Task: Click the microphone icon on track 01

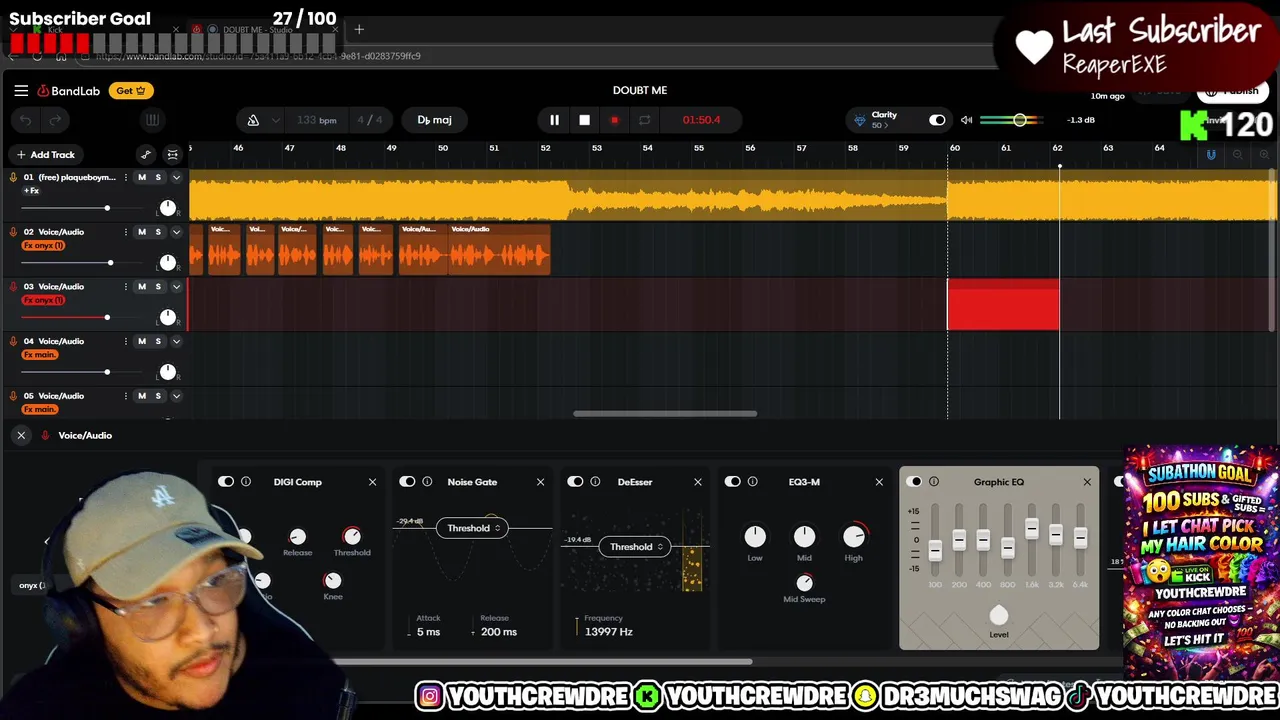Action: (13, 177)
